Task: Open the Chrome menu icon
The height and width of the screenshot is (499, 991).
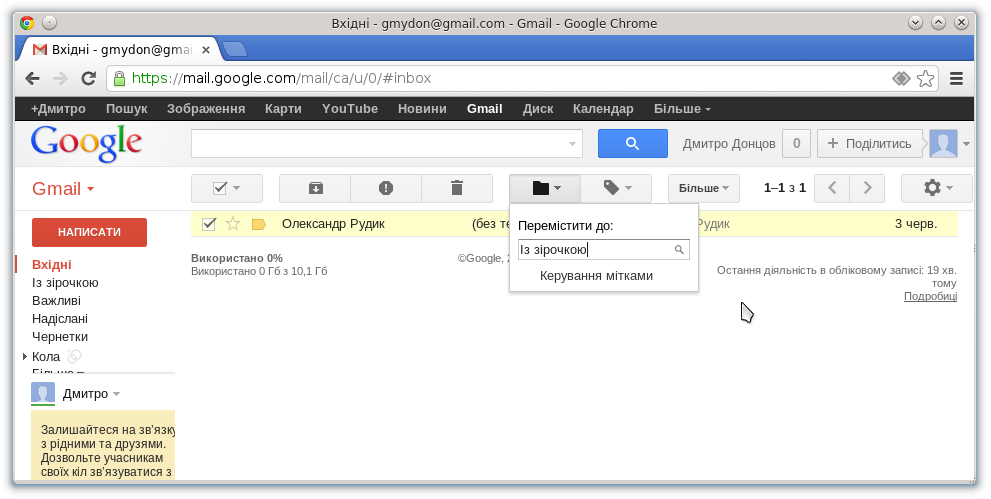Action: [957, 78]
